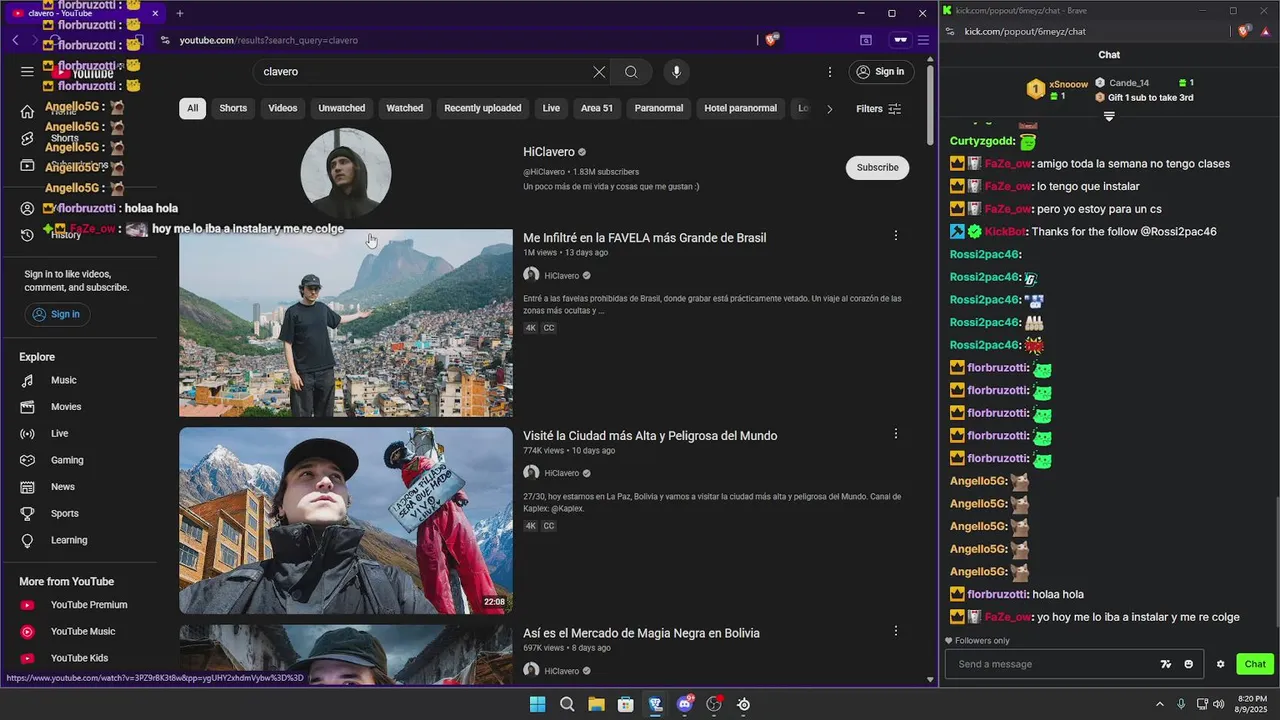Image resolution: width=1280 pixels, height=720 pixels.
Task: Click Sign in button at top right
Action: coord(881,71)
